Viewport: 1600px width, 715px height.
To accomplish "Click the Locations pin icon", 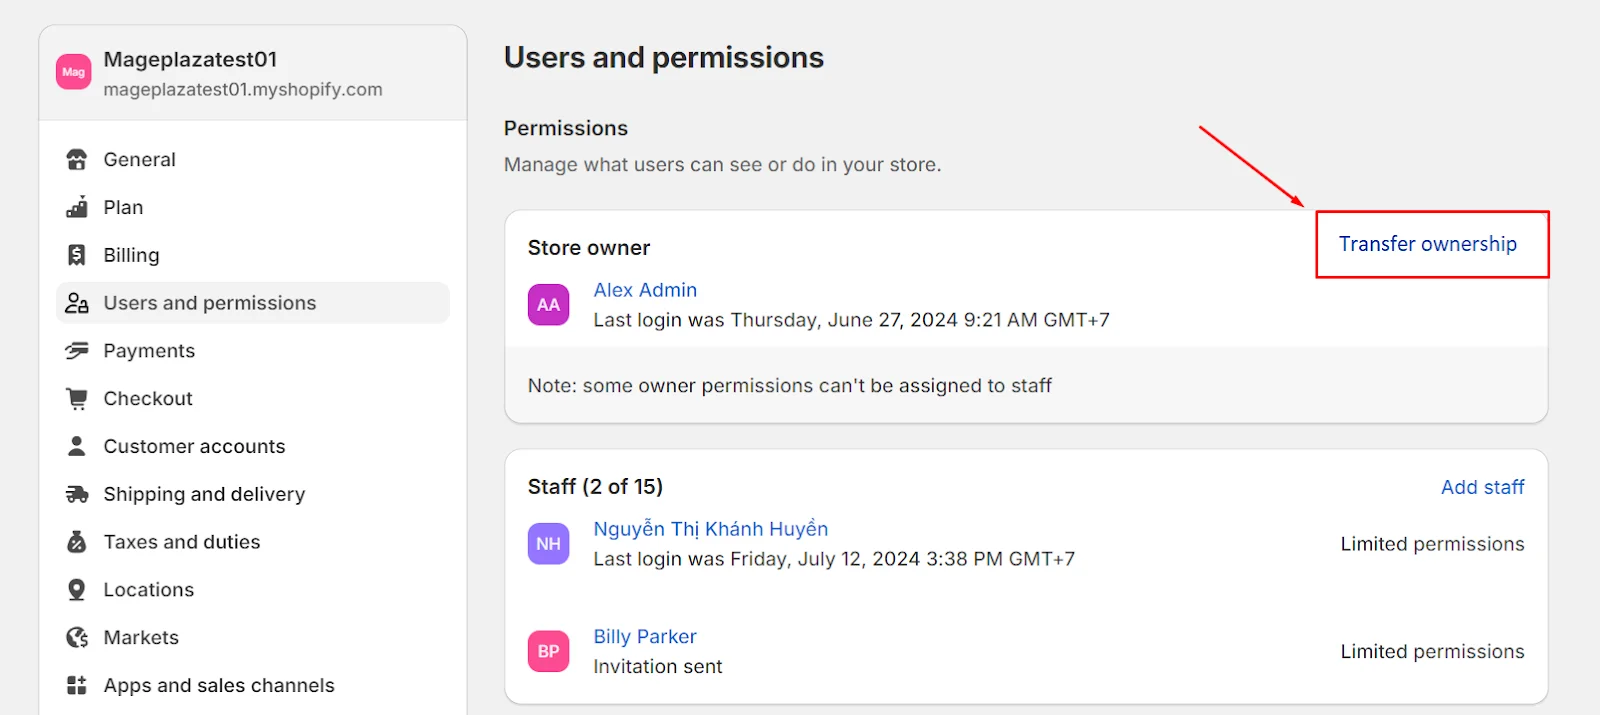I will click(x=77, y=590).
